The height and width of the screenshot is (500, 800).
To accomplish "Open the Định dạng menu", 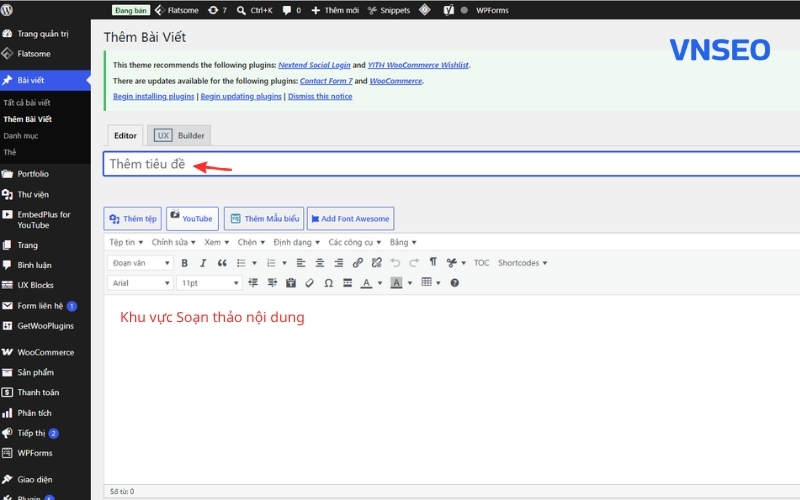I will tap(296, 242).
